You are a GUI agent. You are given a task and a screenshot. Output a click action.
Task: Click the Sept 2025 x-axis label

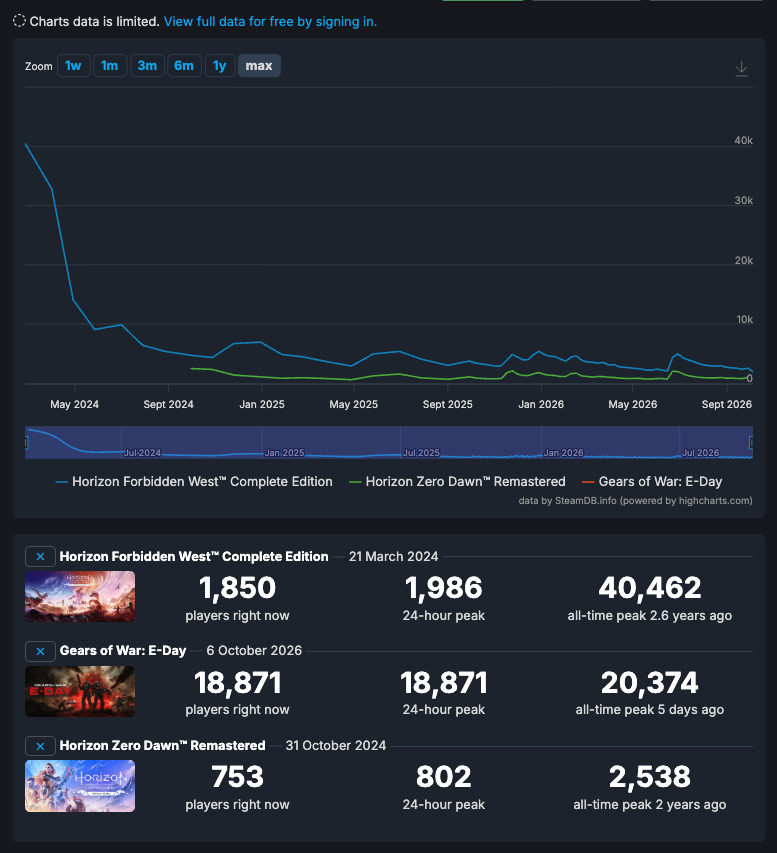point(447,404)
